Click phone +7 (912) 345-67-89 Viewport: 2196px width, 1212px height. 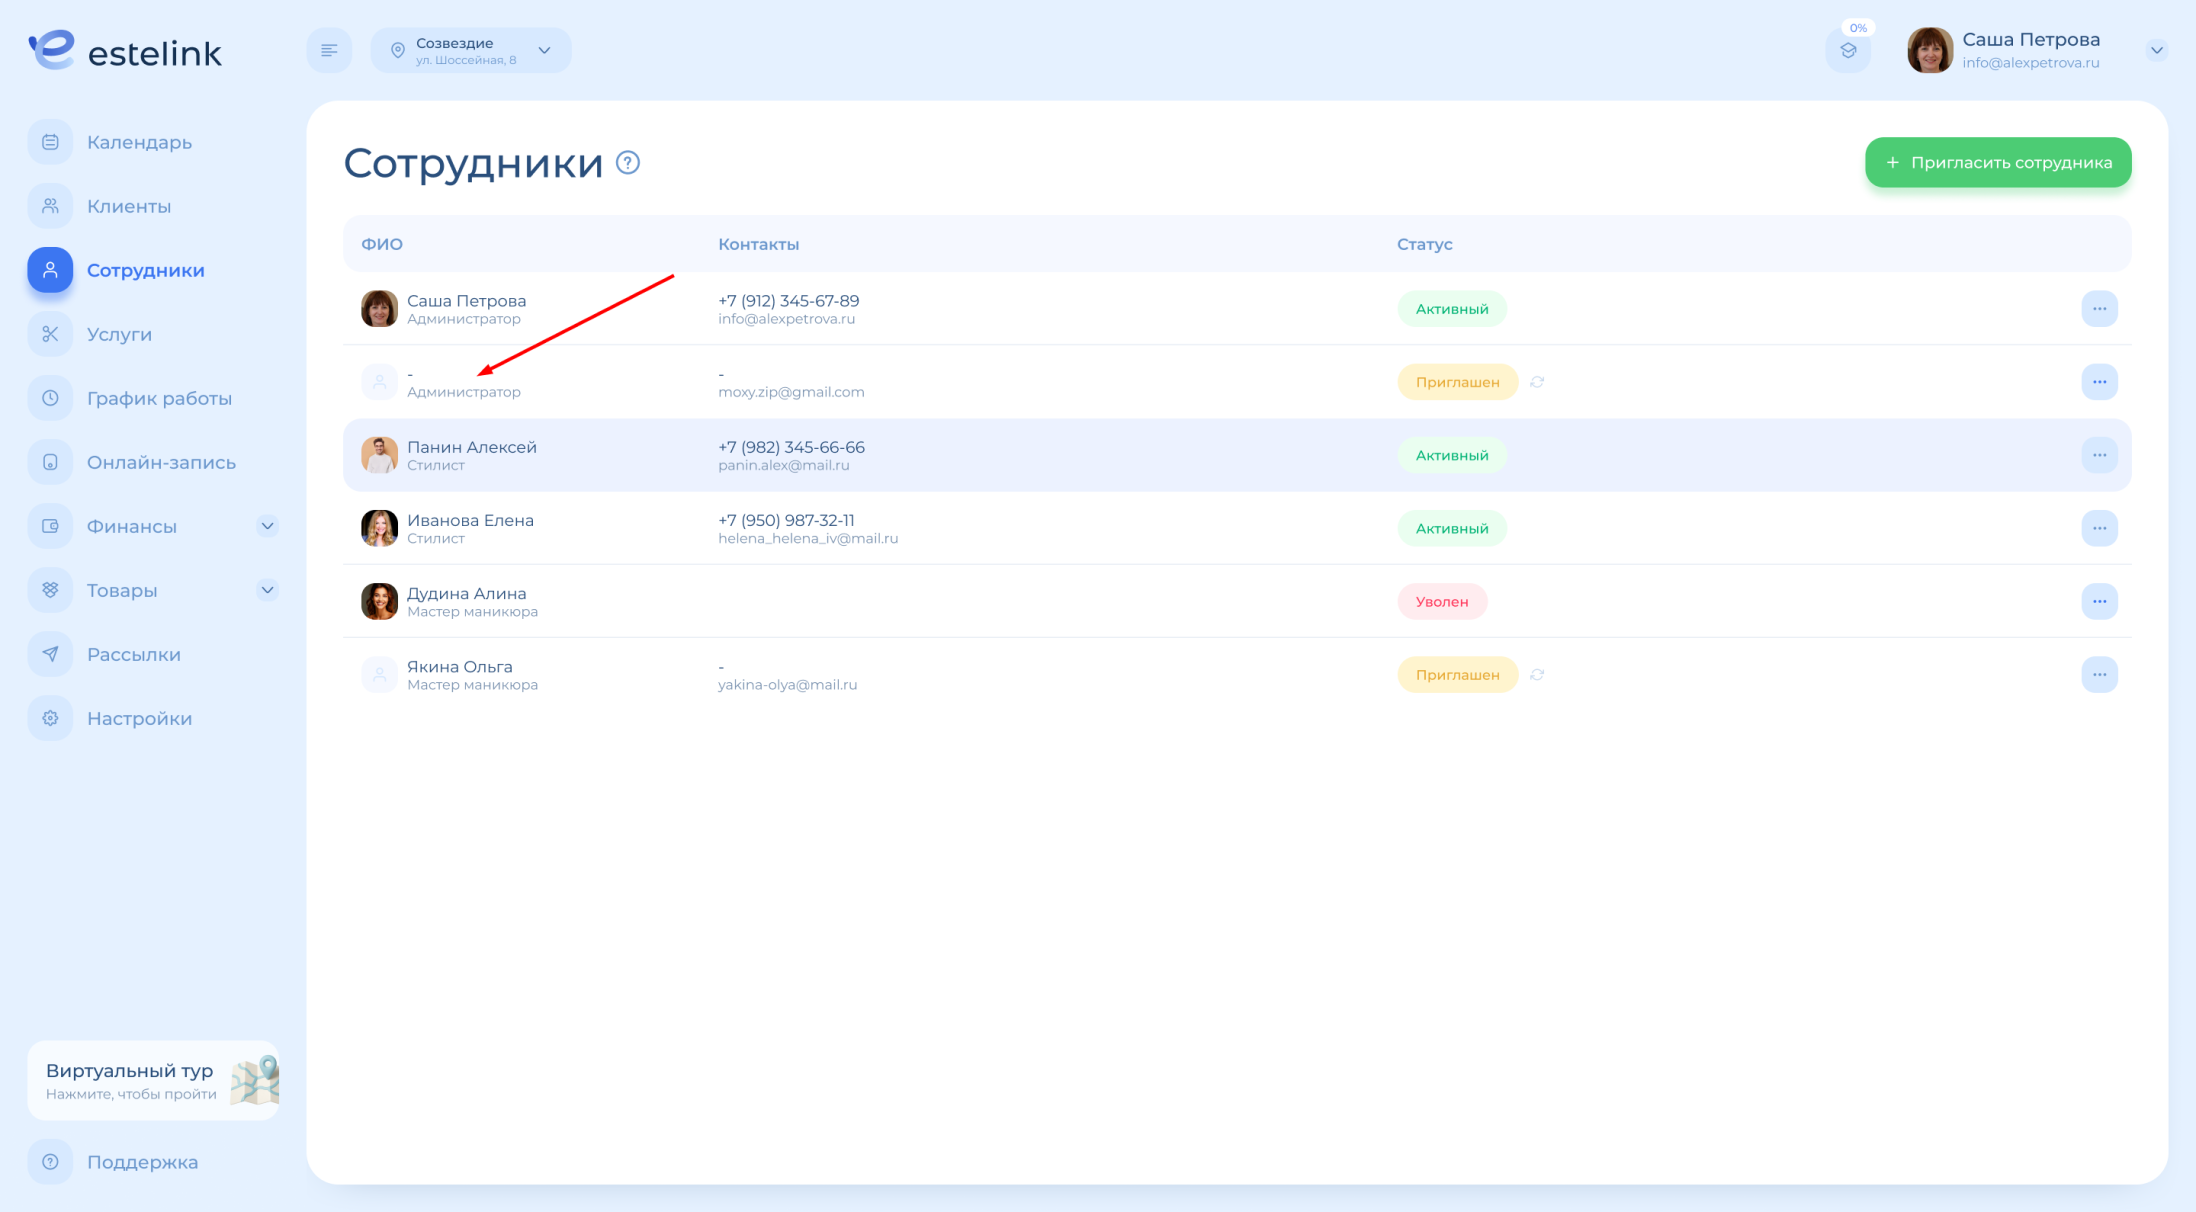tap(788, 301)
